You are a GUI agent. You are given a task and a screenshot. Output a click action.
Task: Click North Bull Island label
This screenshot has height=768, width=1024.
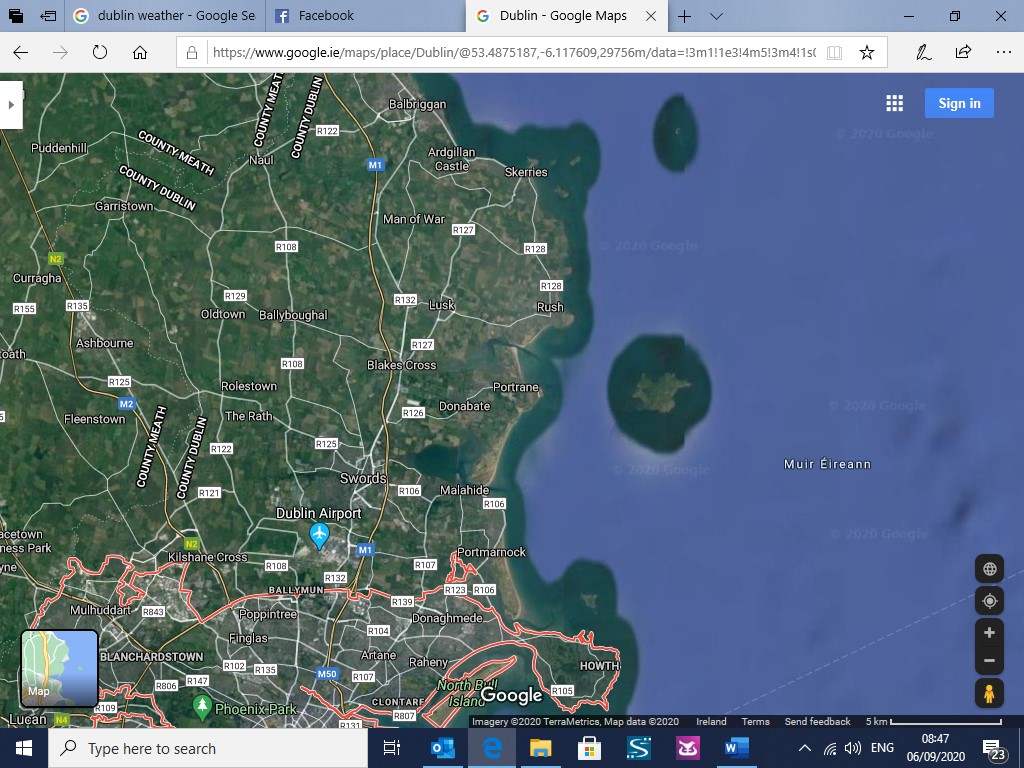(x=467, y=693)
